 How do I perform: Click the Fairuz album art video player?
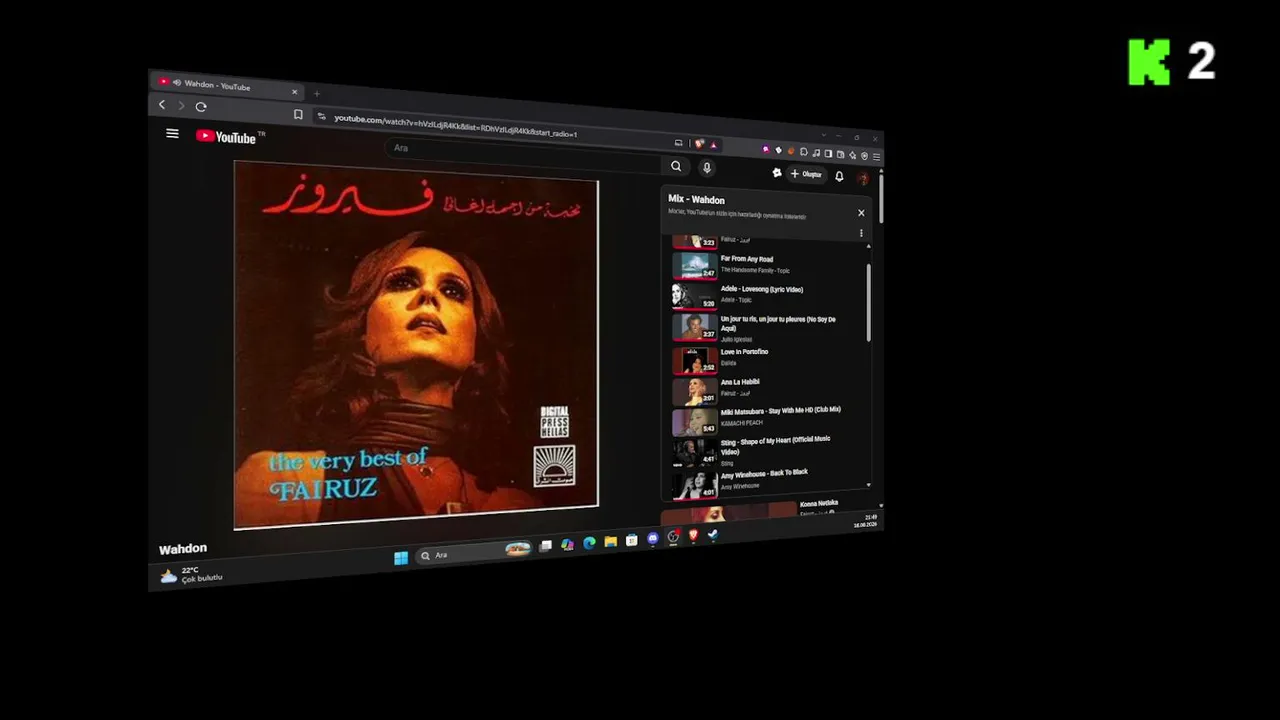(x=416, y=346)
